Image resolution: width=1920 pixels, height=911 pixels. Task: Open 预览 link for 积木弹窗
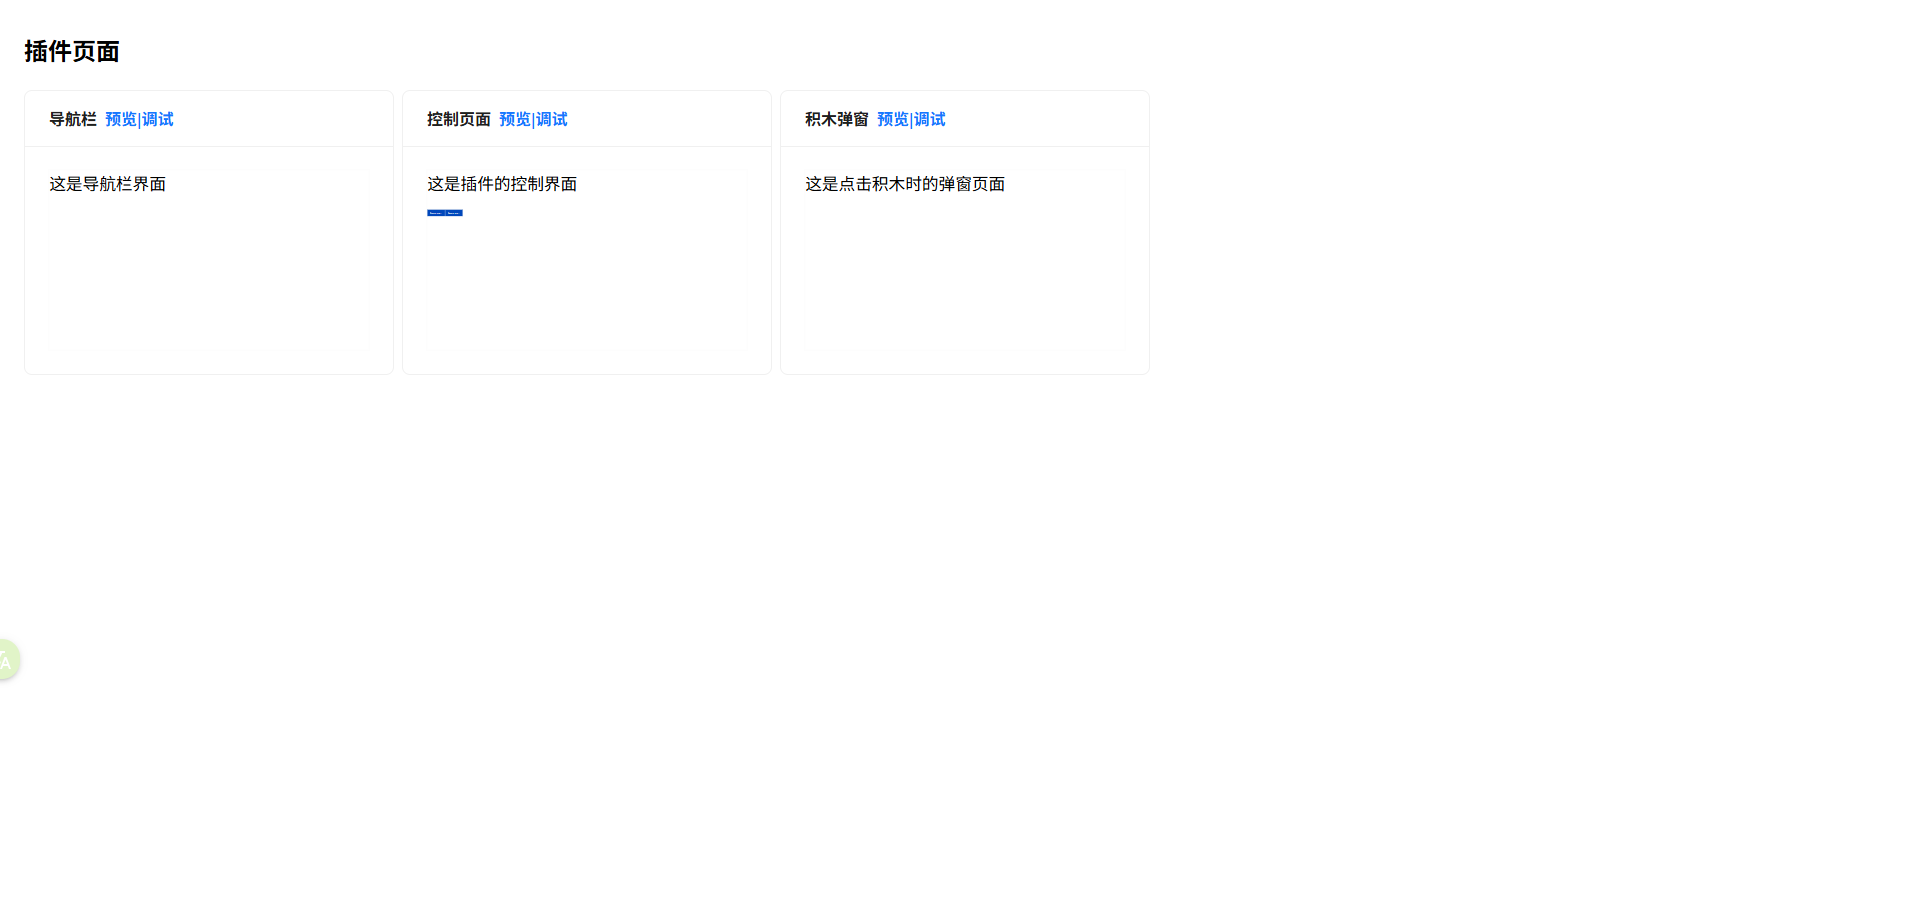892,119
